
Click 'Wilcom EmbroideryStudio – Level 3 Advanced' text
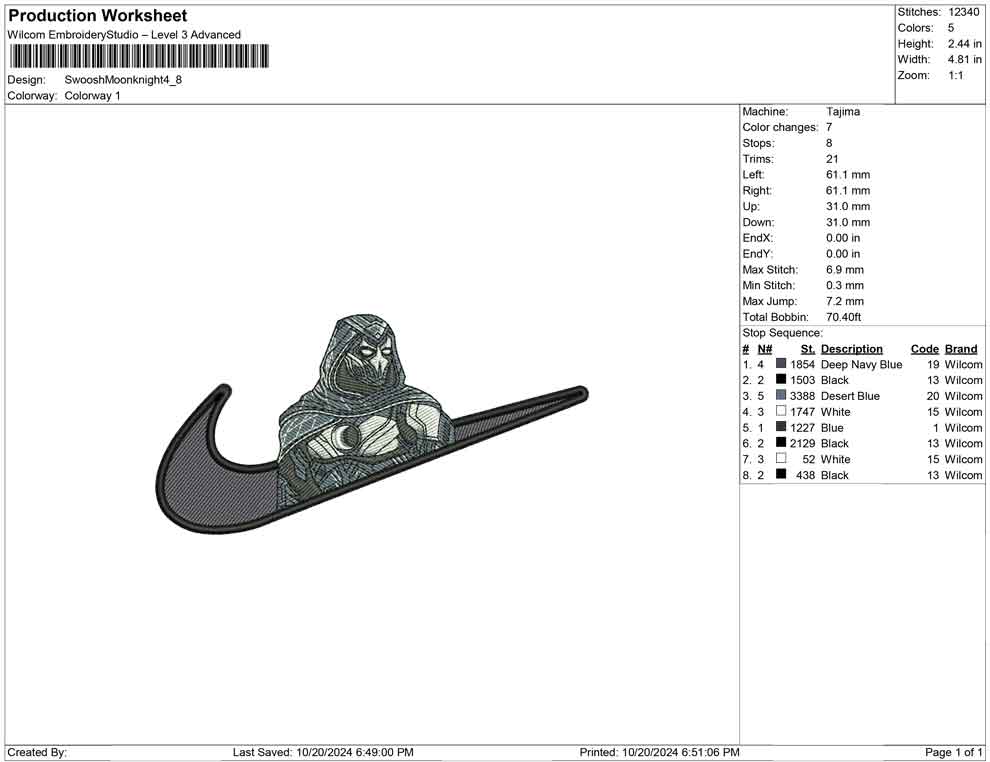124,35
